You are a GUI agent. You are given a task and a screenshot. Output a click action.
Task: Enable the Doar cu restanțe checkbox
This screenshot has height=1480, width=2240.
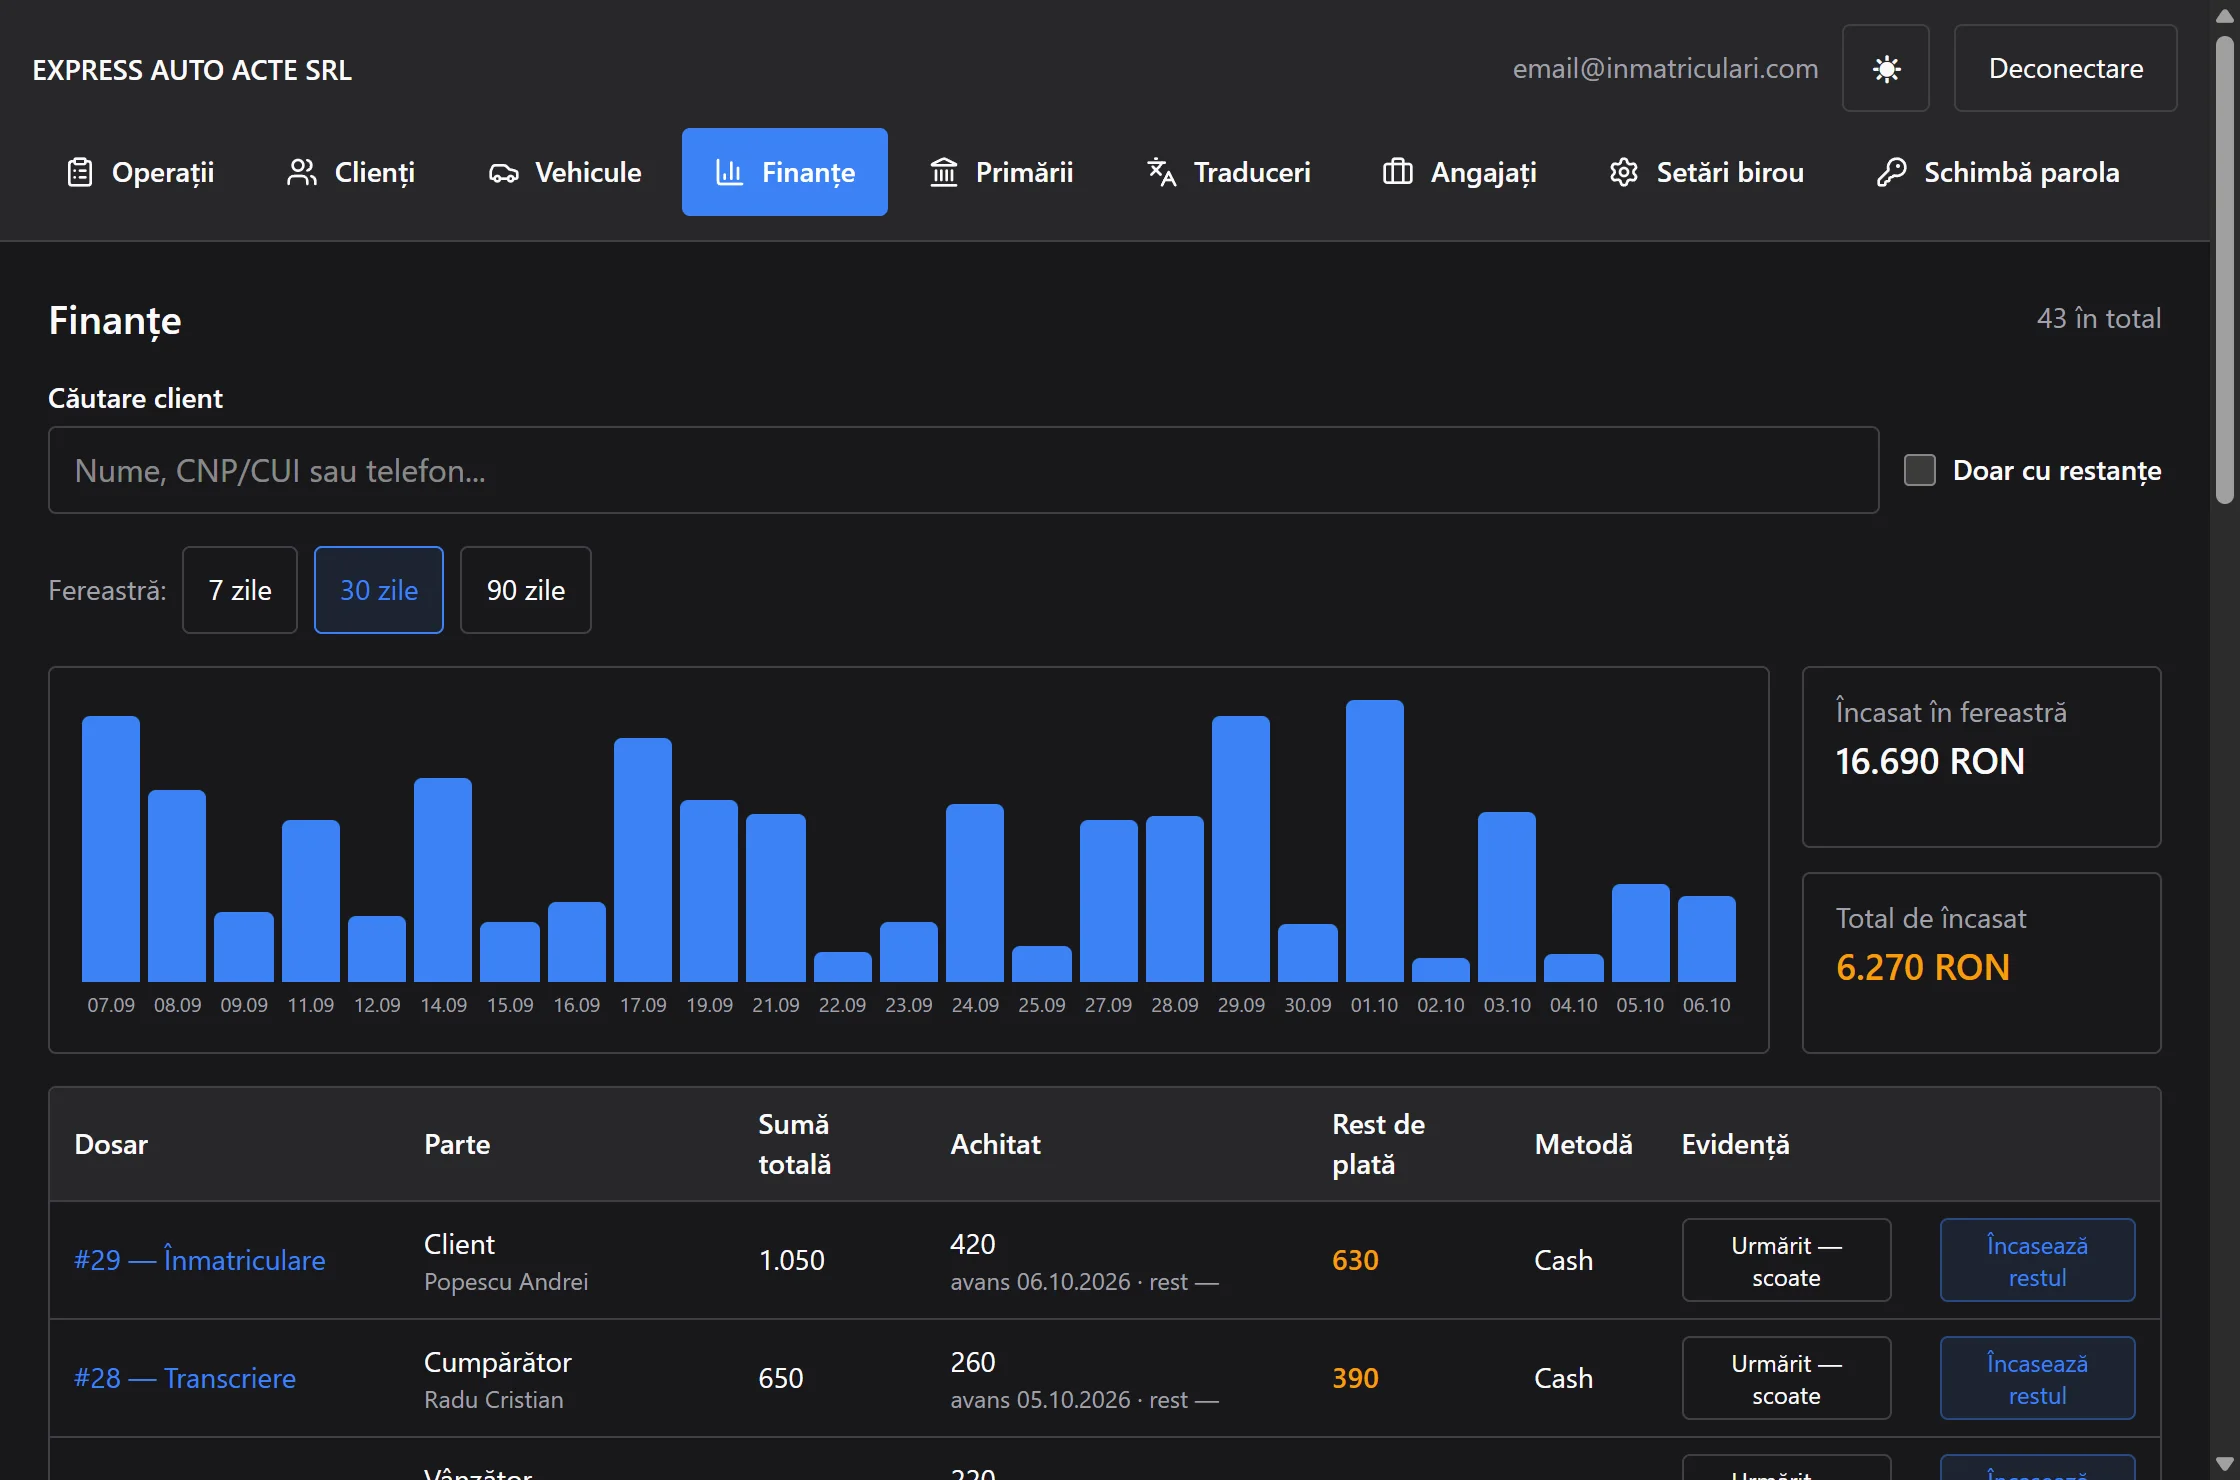1919,470
